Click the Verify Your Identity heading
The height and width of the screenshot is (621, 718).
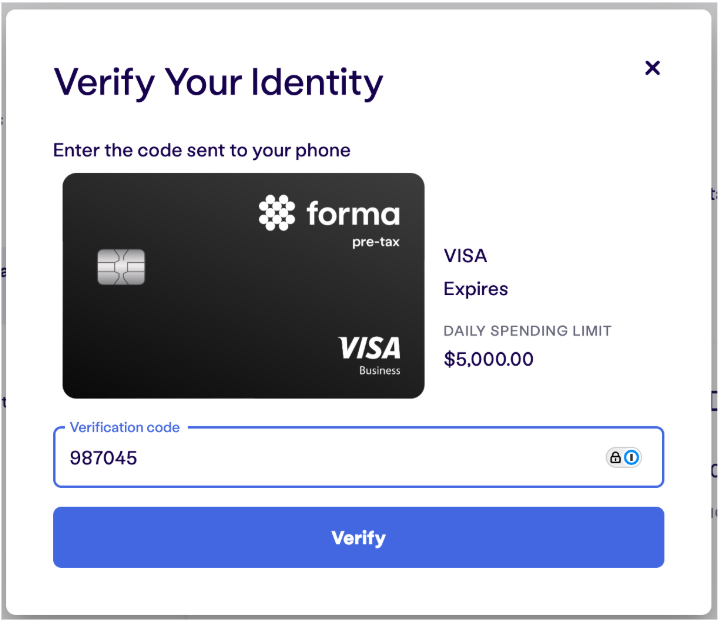click(x=218, y=82)
